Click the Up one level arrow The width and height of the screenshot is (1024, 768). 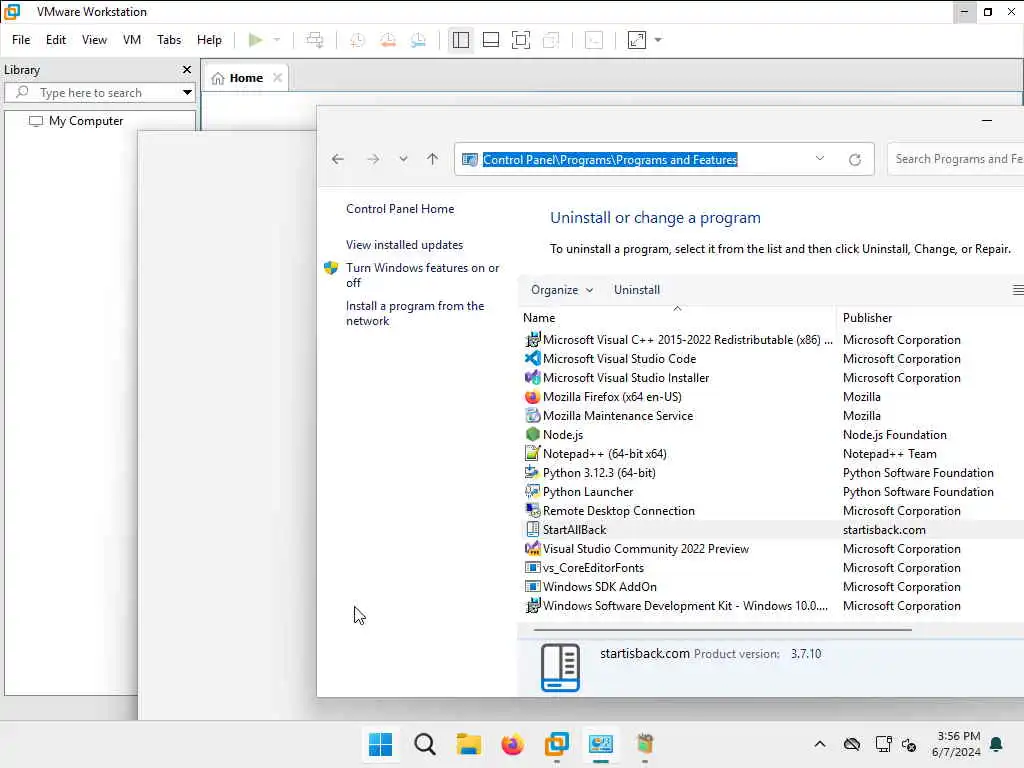tap(432, 159)
